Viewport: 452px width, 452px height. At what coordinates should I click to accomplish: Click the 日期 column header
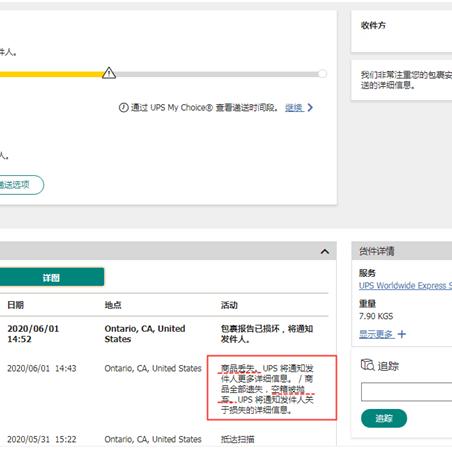(x=15, y=305)
